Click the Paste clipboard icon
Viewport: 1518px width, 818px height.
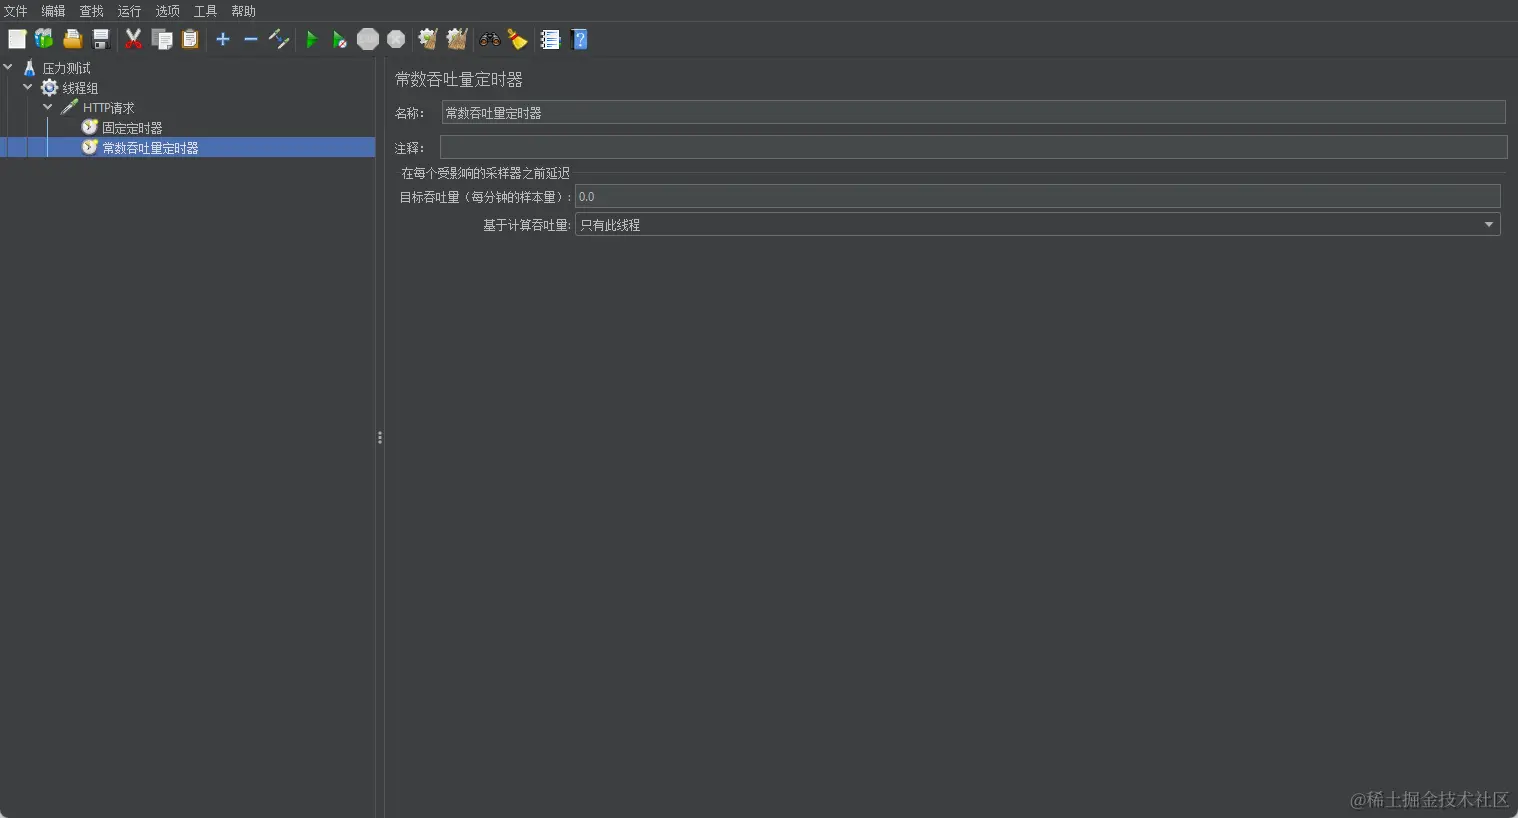pos(190,39)
